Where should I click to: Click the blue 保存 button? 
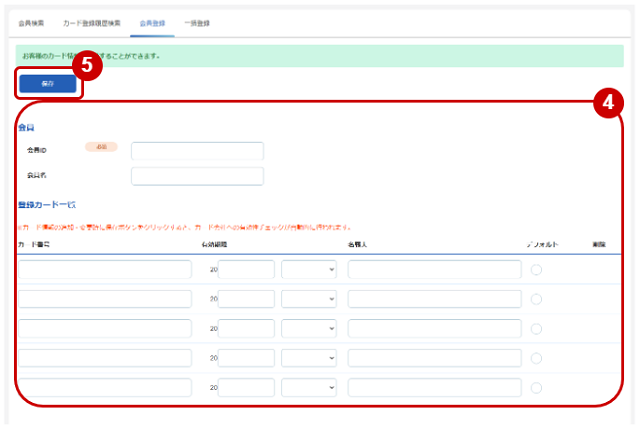(x=48, y=84)
